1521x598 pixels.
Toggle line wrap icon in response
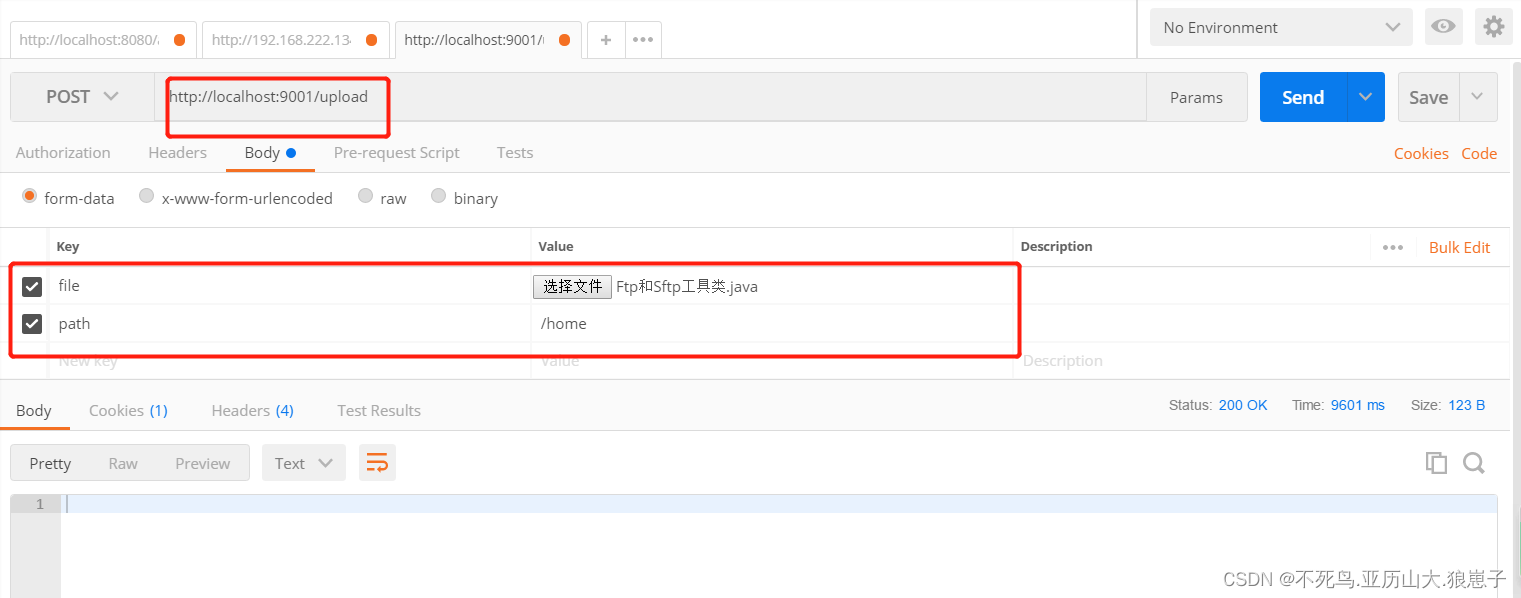coord(377,463)
